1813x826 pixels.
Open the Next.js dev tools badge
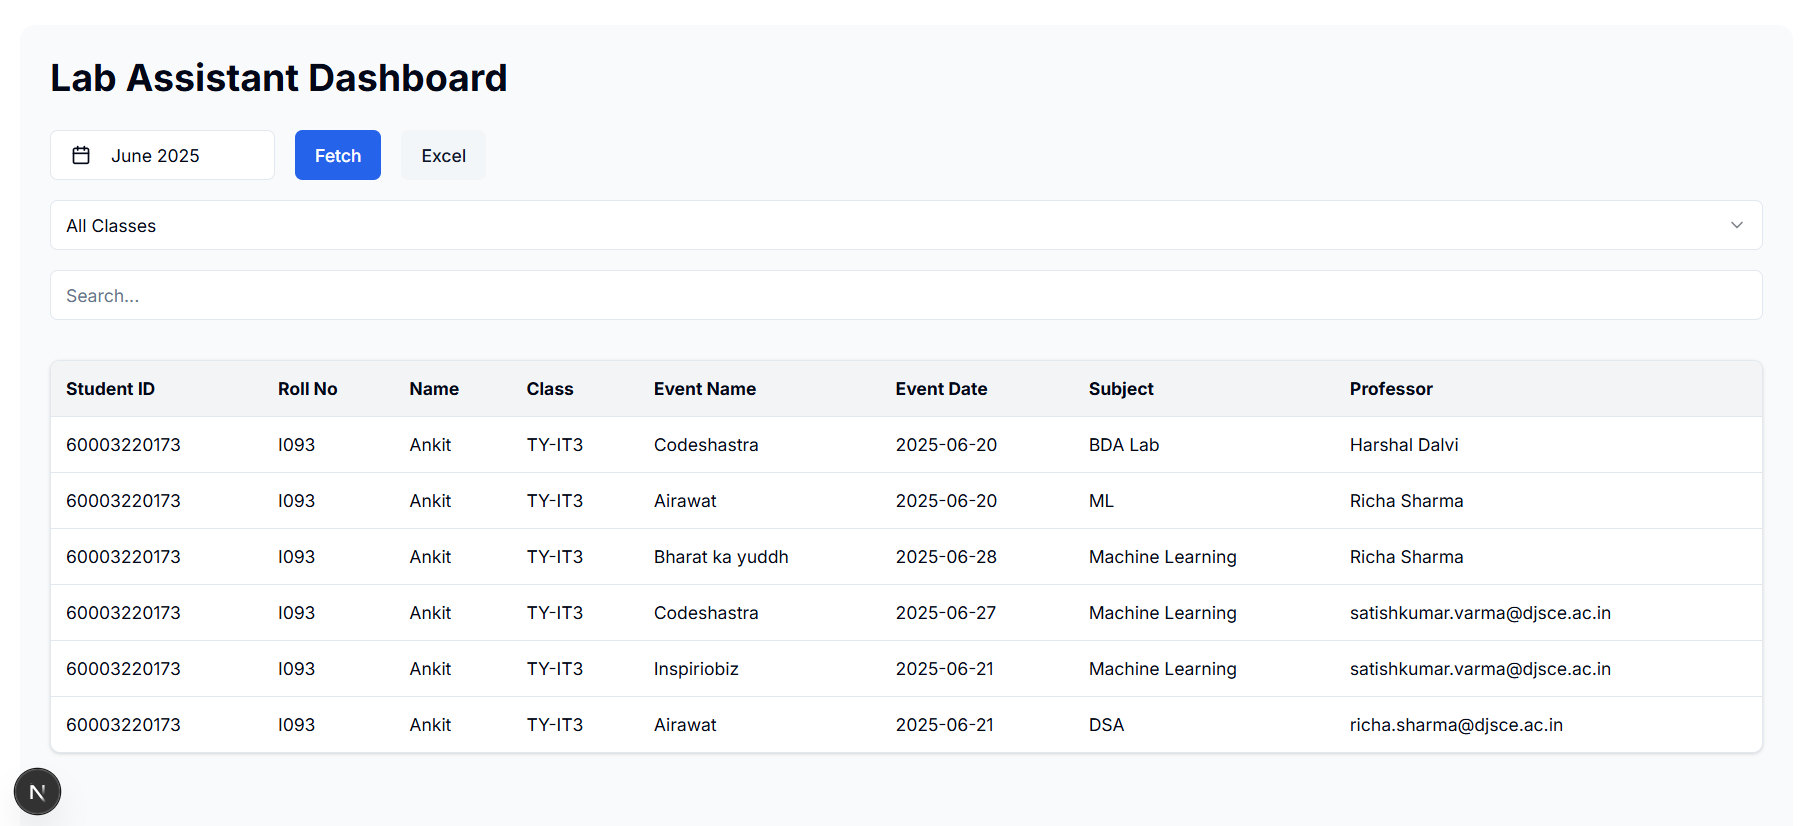[37, 792]
